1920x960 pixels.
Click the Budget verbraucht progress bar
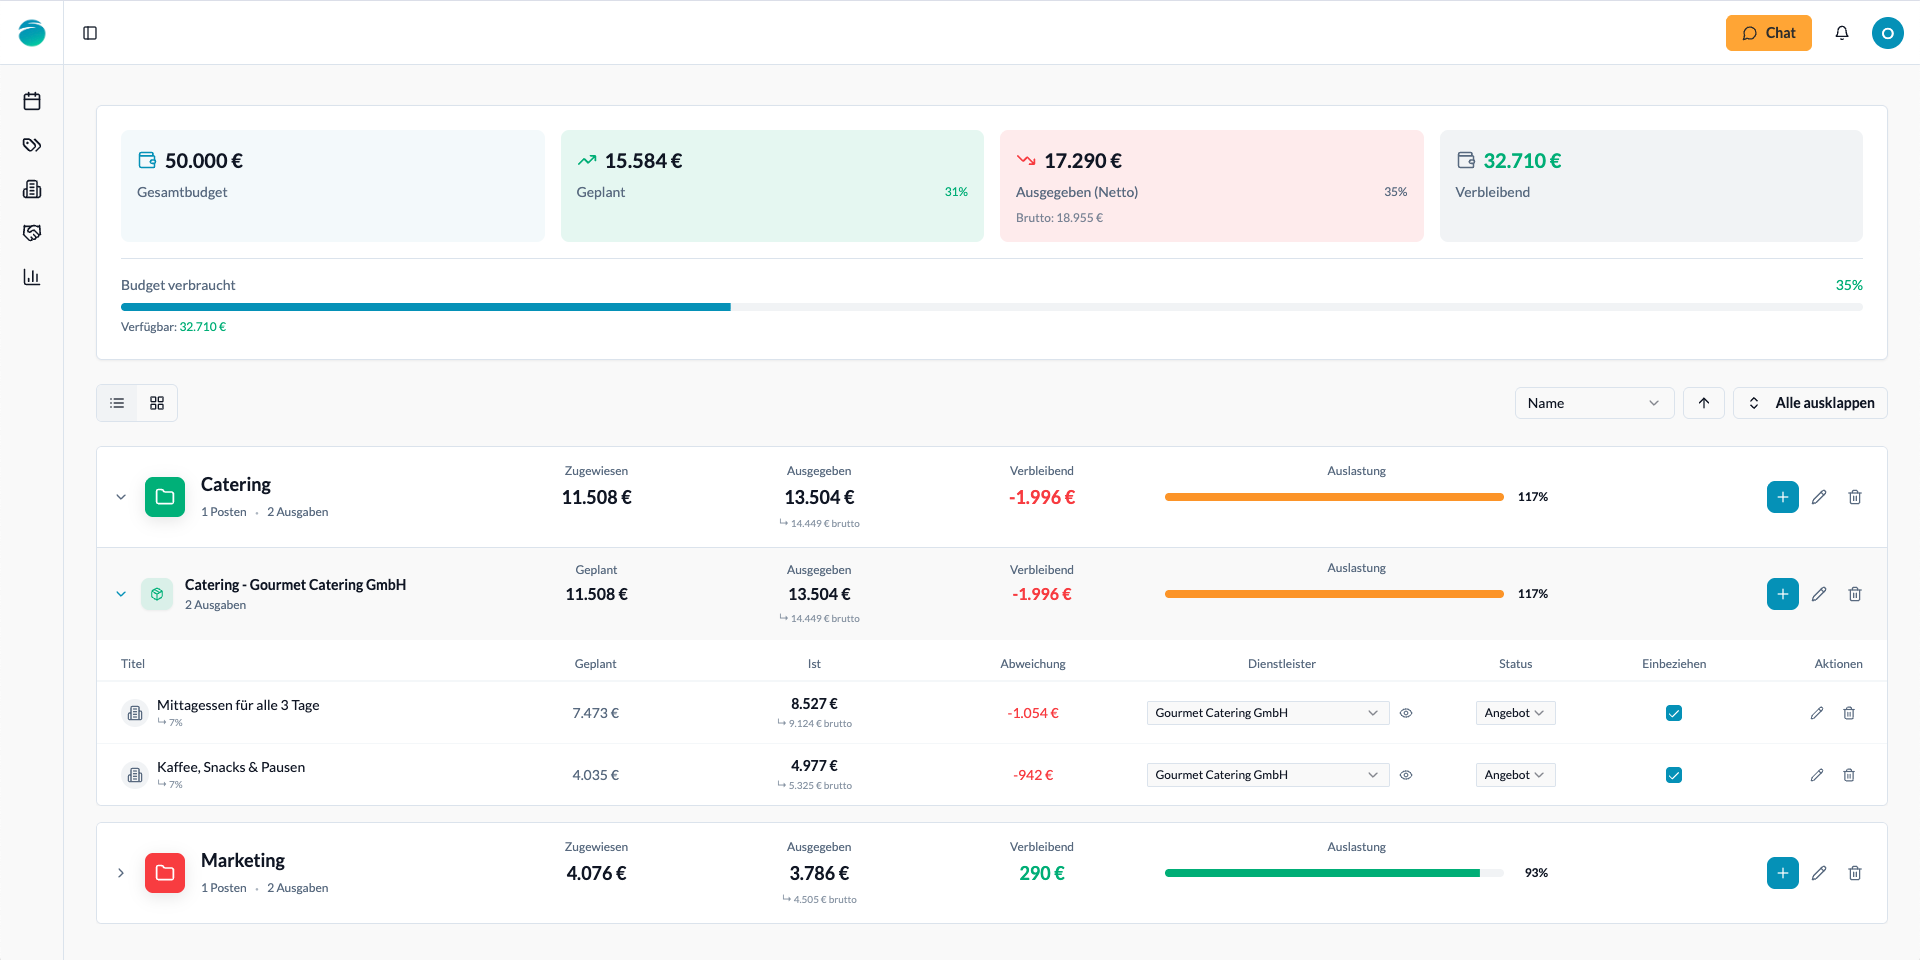tap(990, 307)
